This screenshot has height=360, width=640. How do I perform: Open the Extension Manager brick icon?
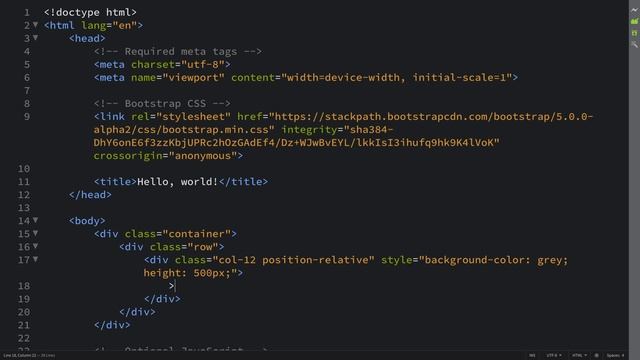coord(634,21)
